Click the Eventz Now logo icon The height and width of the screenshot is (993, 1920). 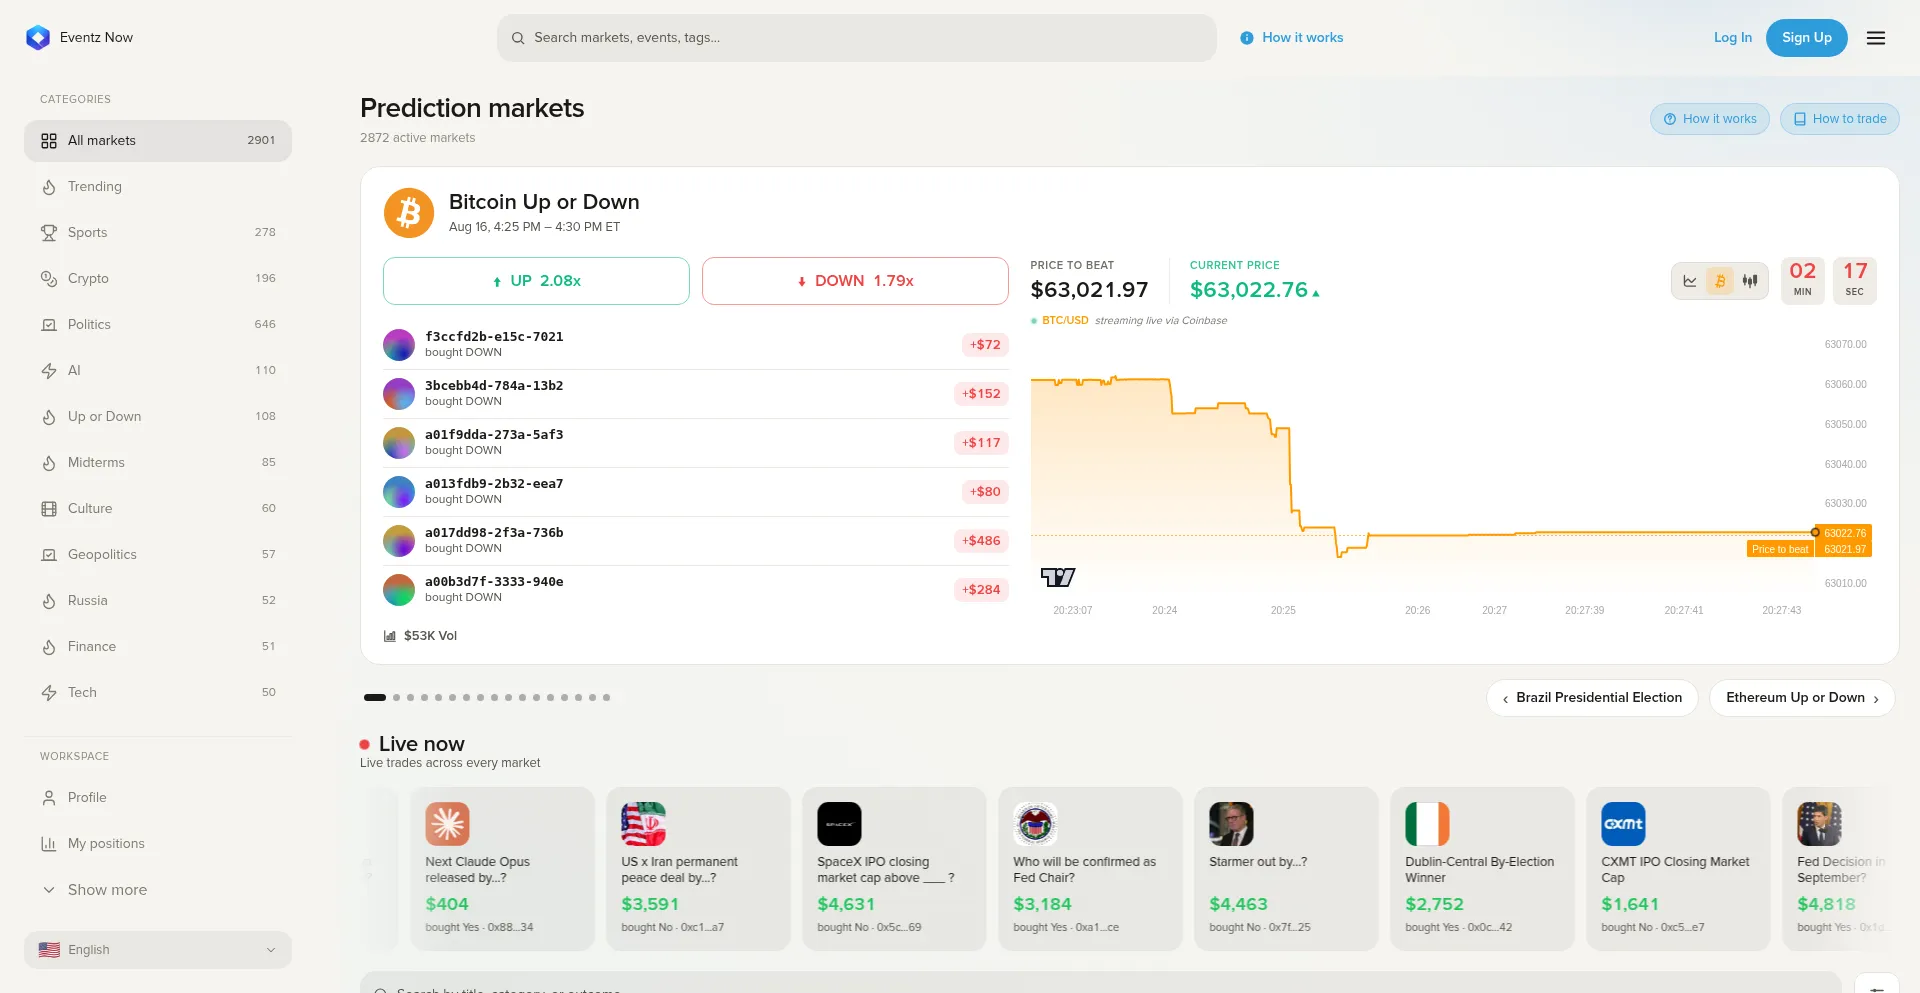point(38,38)
